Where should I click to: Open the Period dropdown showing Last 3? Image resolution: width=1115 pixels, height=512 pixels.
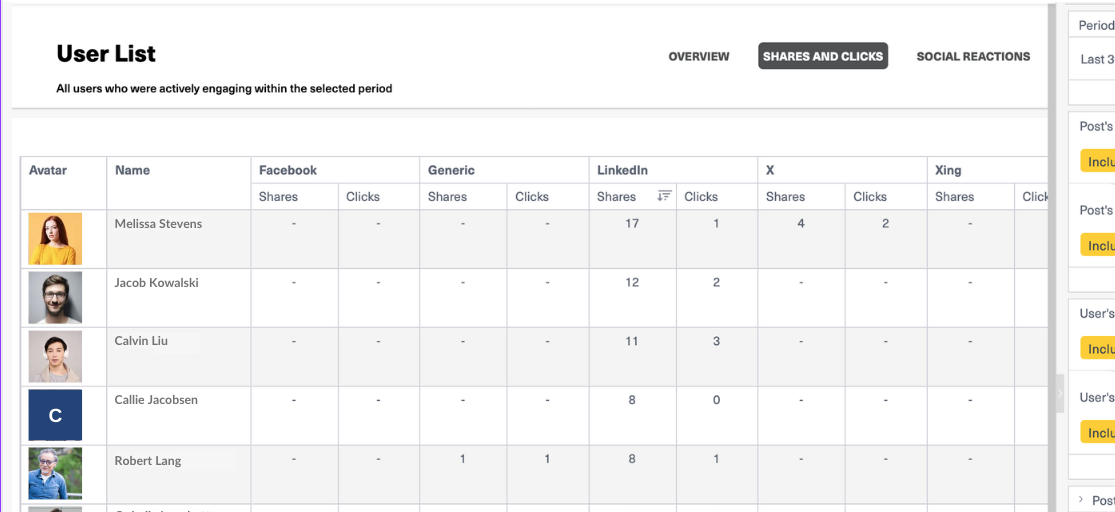pos(1092,59)
